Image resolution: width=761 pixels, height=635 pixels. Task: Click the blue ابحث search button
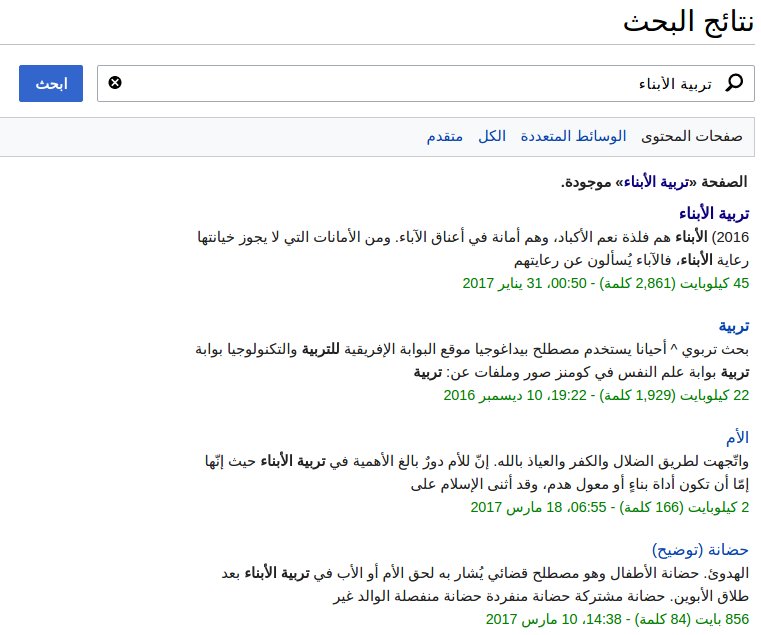51,84
